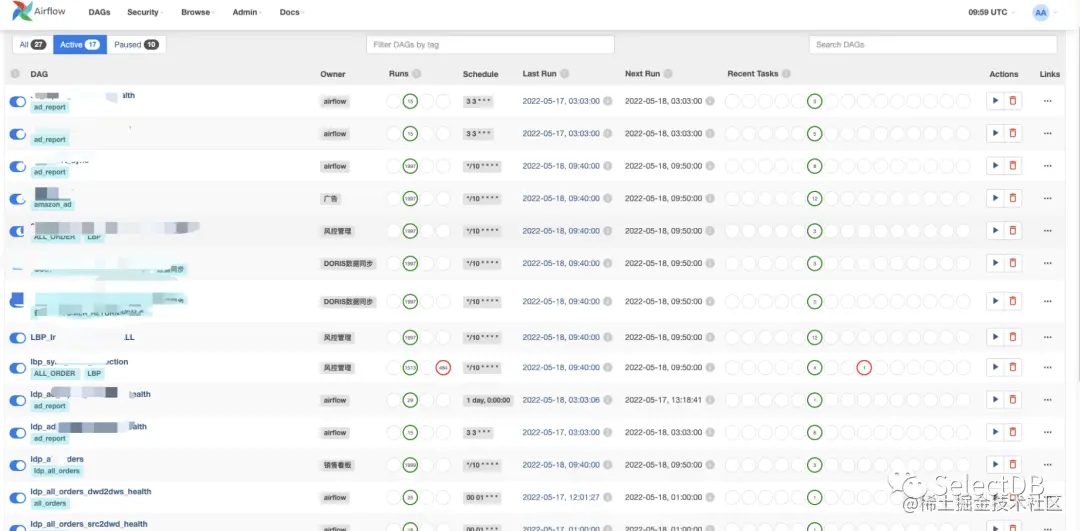Trigger the lbp_sy DAG with 484 failed runs
This screenshot has height=531, width=1080.
[x=995, y=368]
